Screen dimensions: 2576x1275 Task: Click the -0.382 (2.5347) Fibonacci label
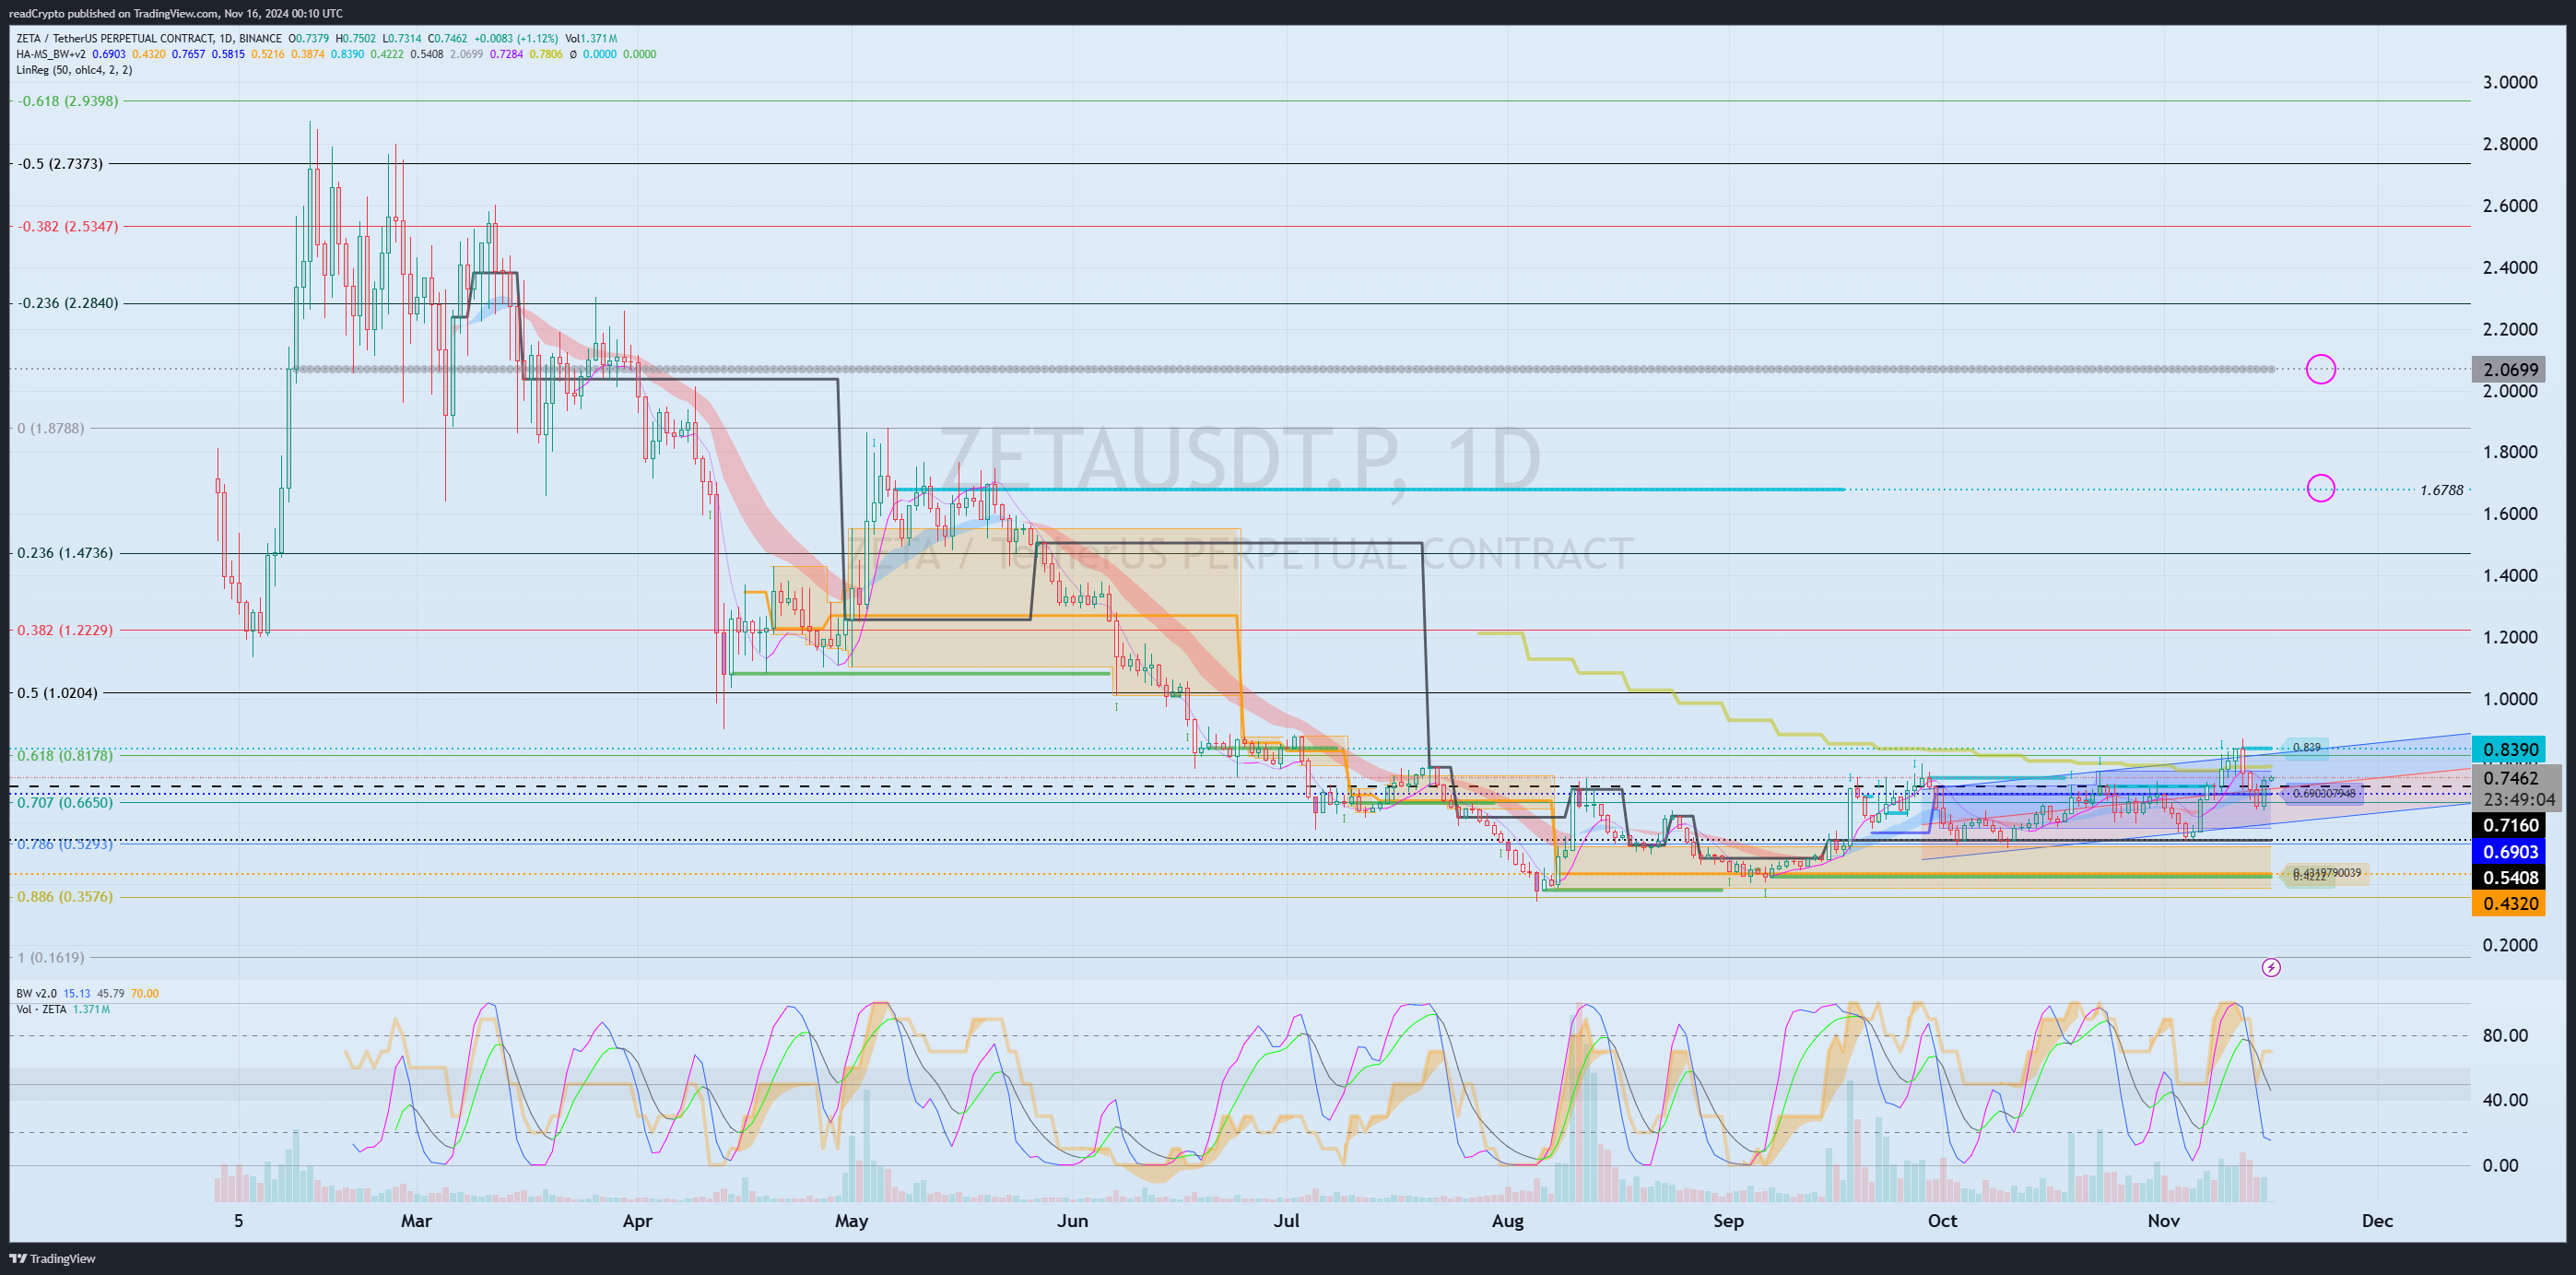(x=67, y=226)
